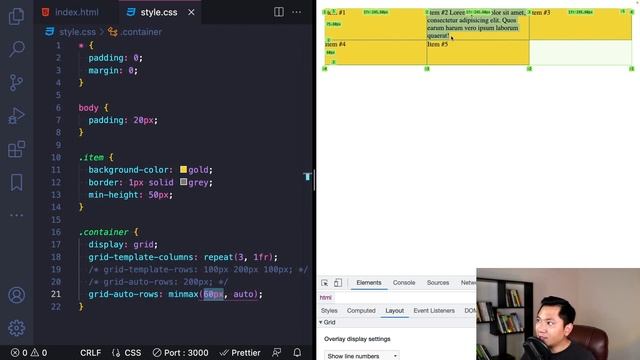Viewport: 640px width, 360px height.
Task: Switch to the DevTools Sources tab
Action: [438, 282]
